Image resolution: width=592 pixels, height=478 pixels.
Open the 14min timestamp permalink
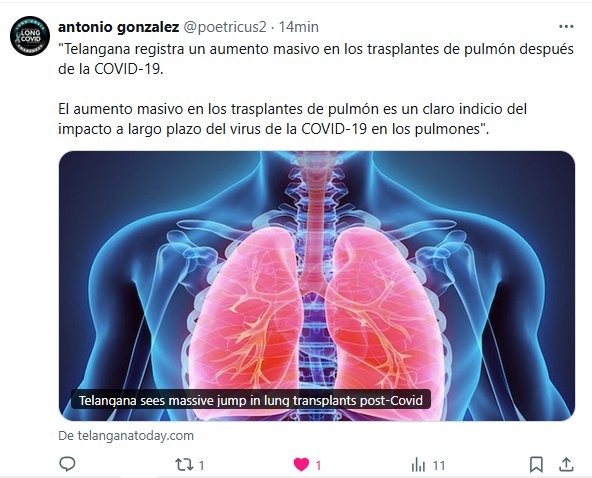[299, 27]
